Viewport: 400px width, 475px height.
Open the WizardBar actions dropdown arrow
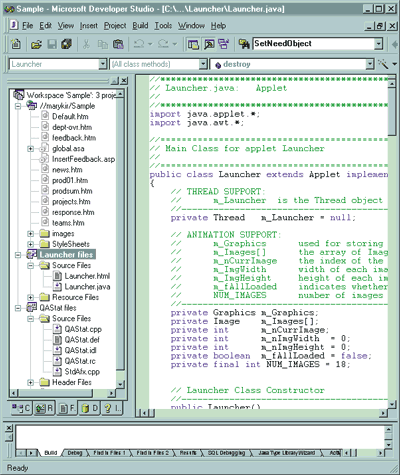coord(394,64)
